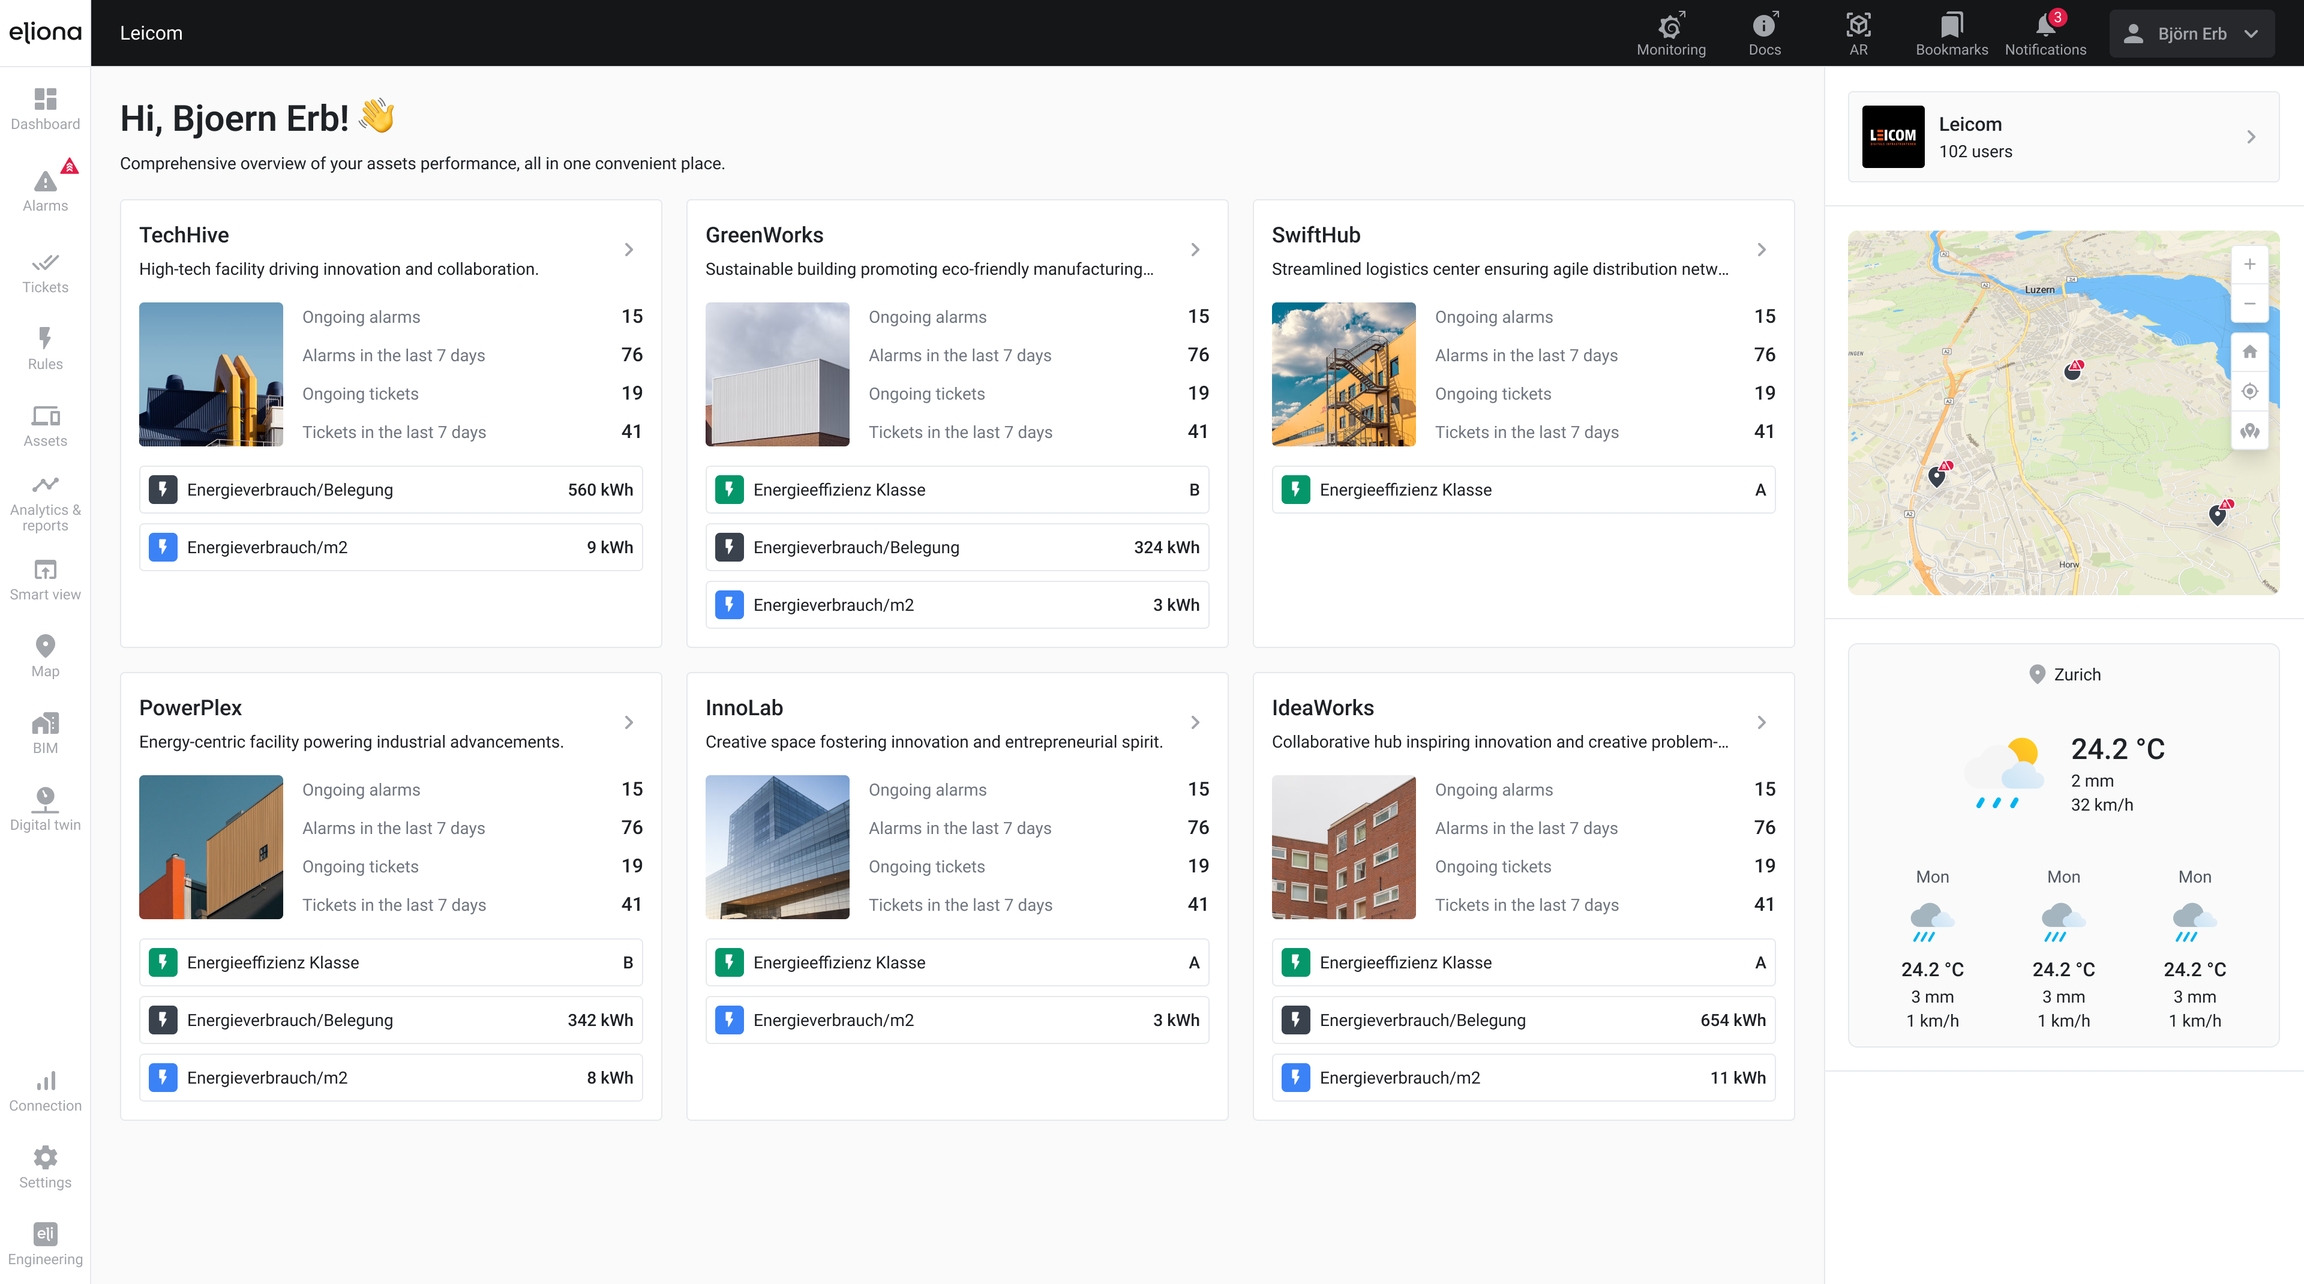
Task: Expand the TechHive card chevron
Action: [629, 250]
